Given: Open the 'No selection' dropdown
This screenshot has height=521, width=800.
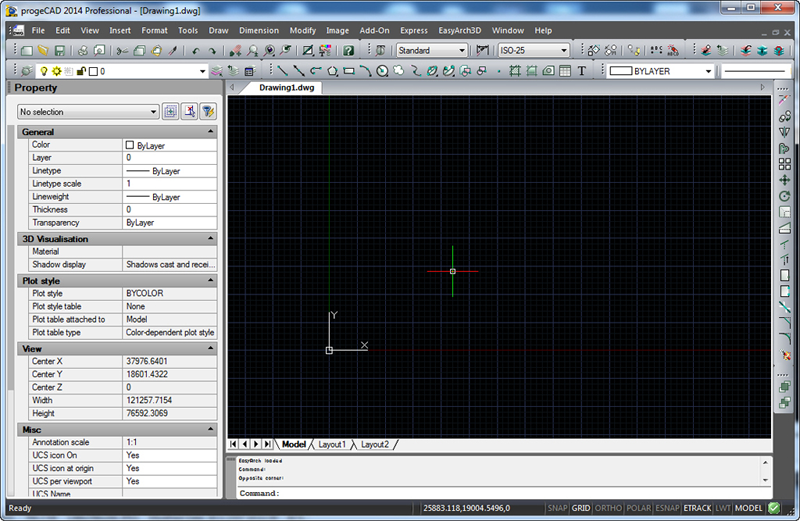Looking at the screenshot, I should coord(153,112).
